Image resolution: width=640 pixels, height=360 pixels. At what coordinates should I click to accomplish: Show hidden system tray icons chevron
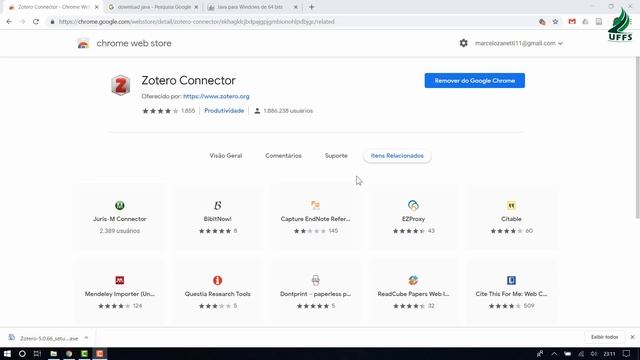point(554,353)
